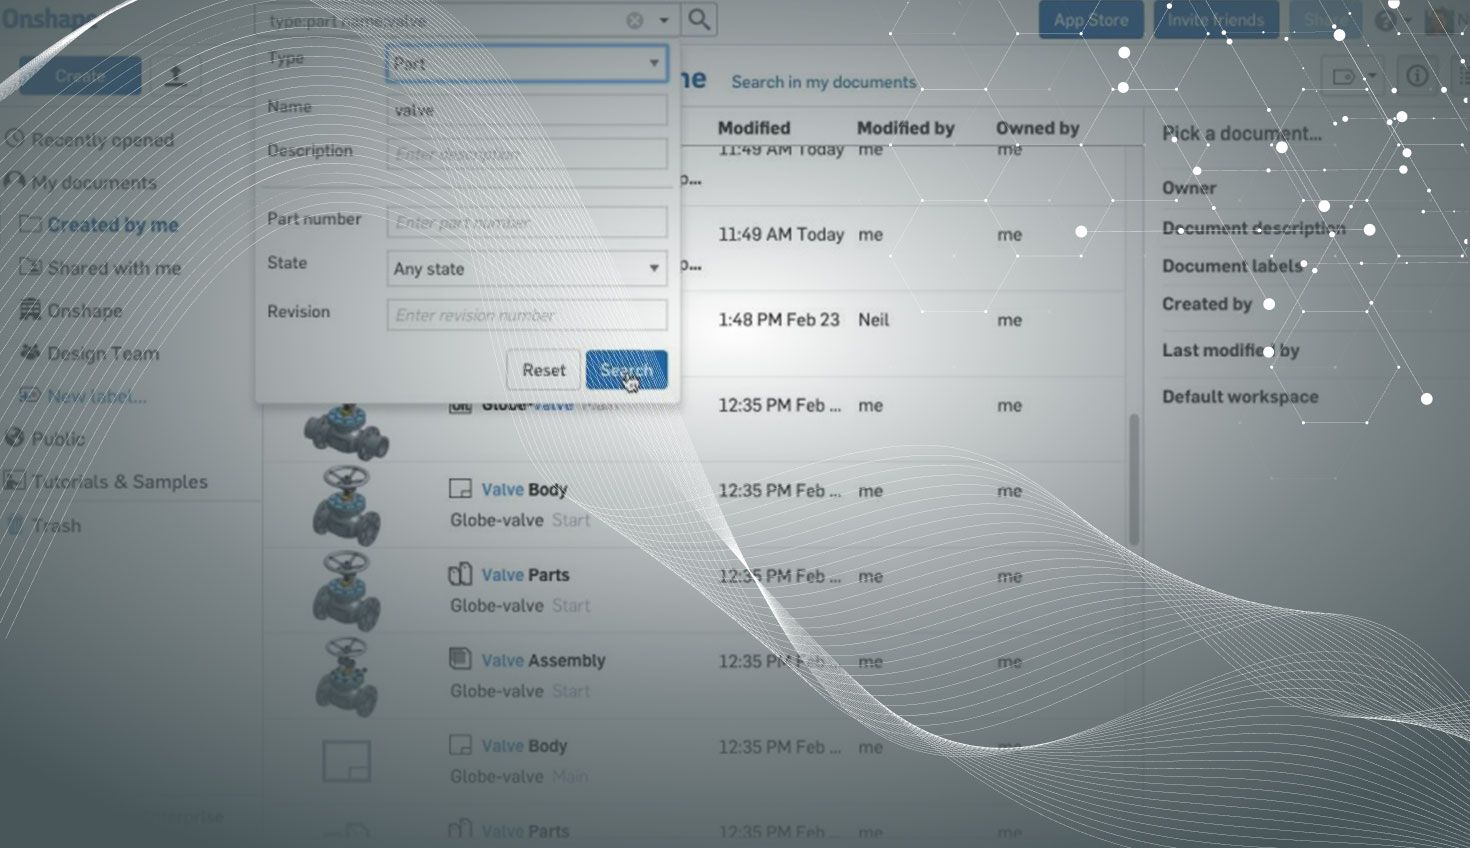Click the blue Search button

(626, 370)
